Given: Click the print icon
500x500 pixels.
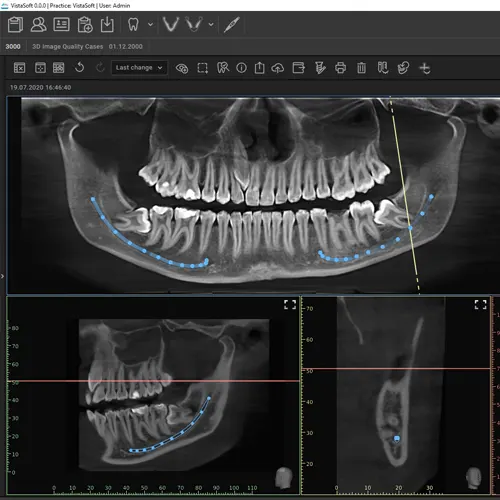Looking at the screenshot, I should 340,68.
